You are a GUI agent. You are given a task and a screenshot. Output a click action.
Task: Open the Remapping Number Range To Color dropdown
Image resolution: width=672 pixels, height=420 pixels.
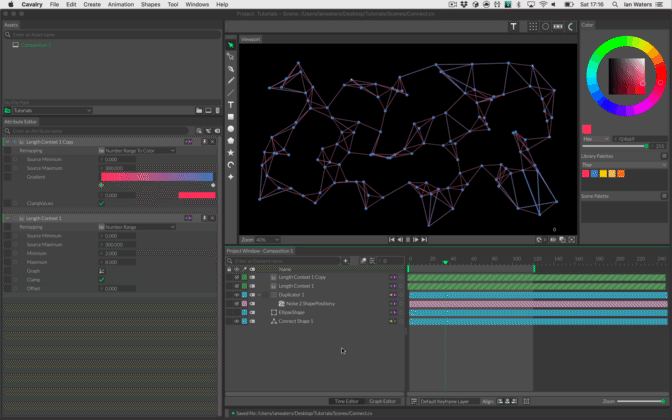pyautogui.click(x=138, y=150)
